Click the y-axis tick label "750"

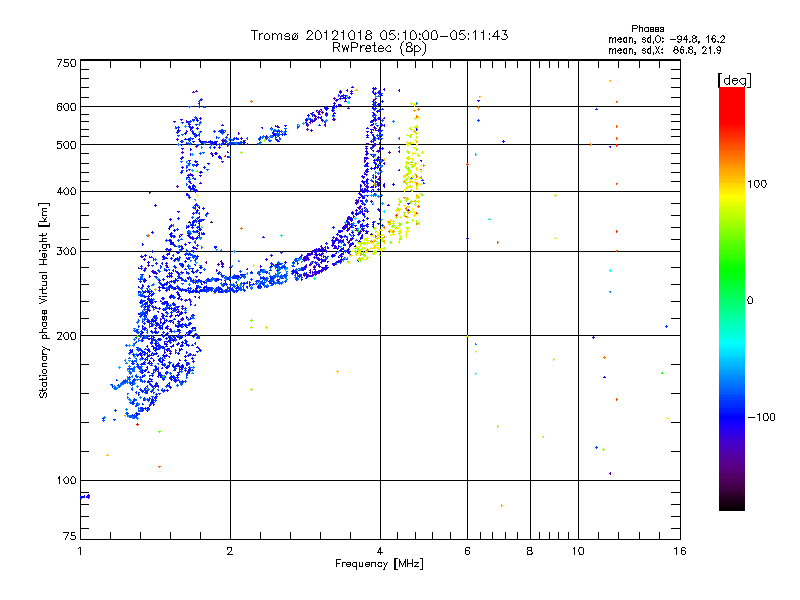pos(67,63)
